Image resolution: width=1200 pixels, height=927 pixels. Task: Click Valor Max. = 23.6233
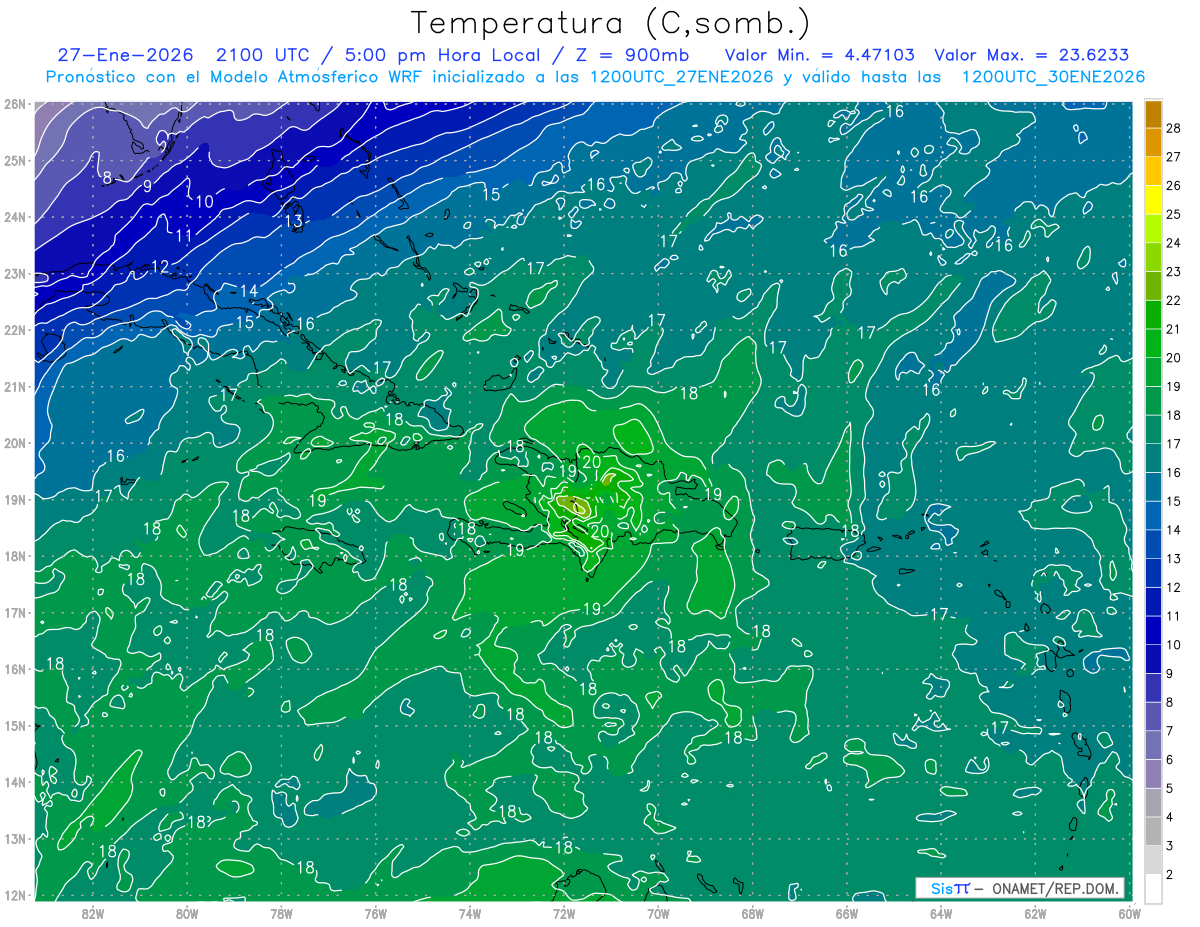(x=1032, y=55)
